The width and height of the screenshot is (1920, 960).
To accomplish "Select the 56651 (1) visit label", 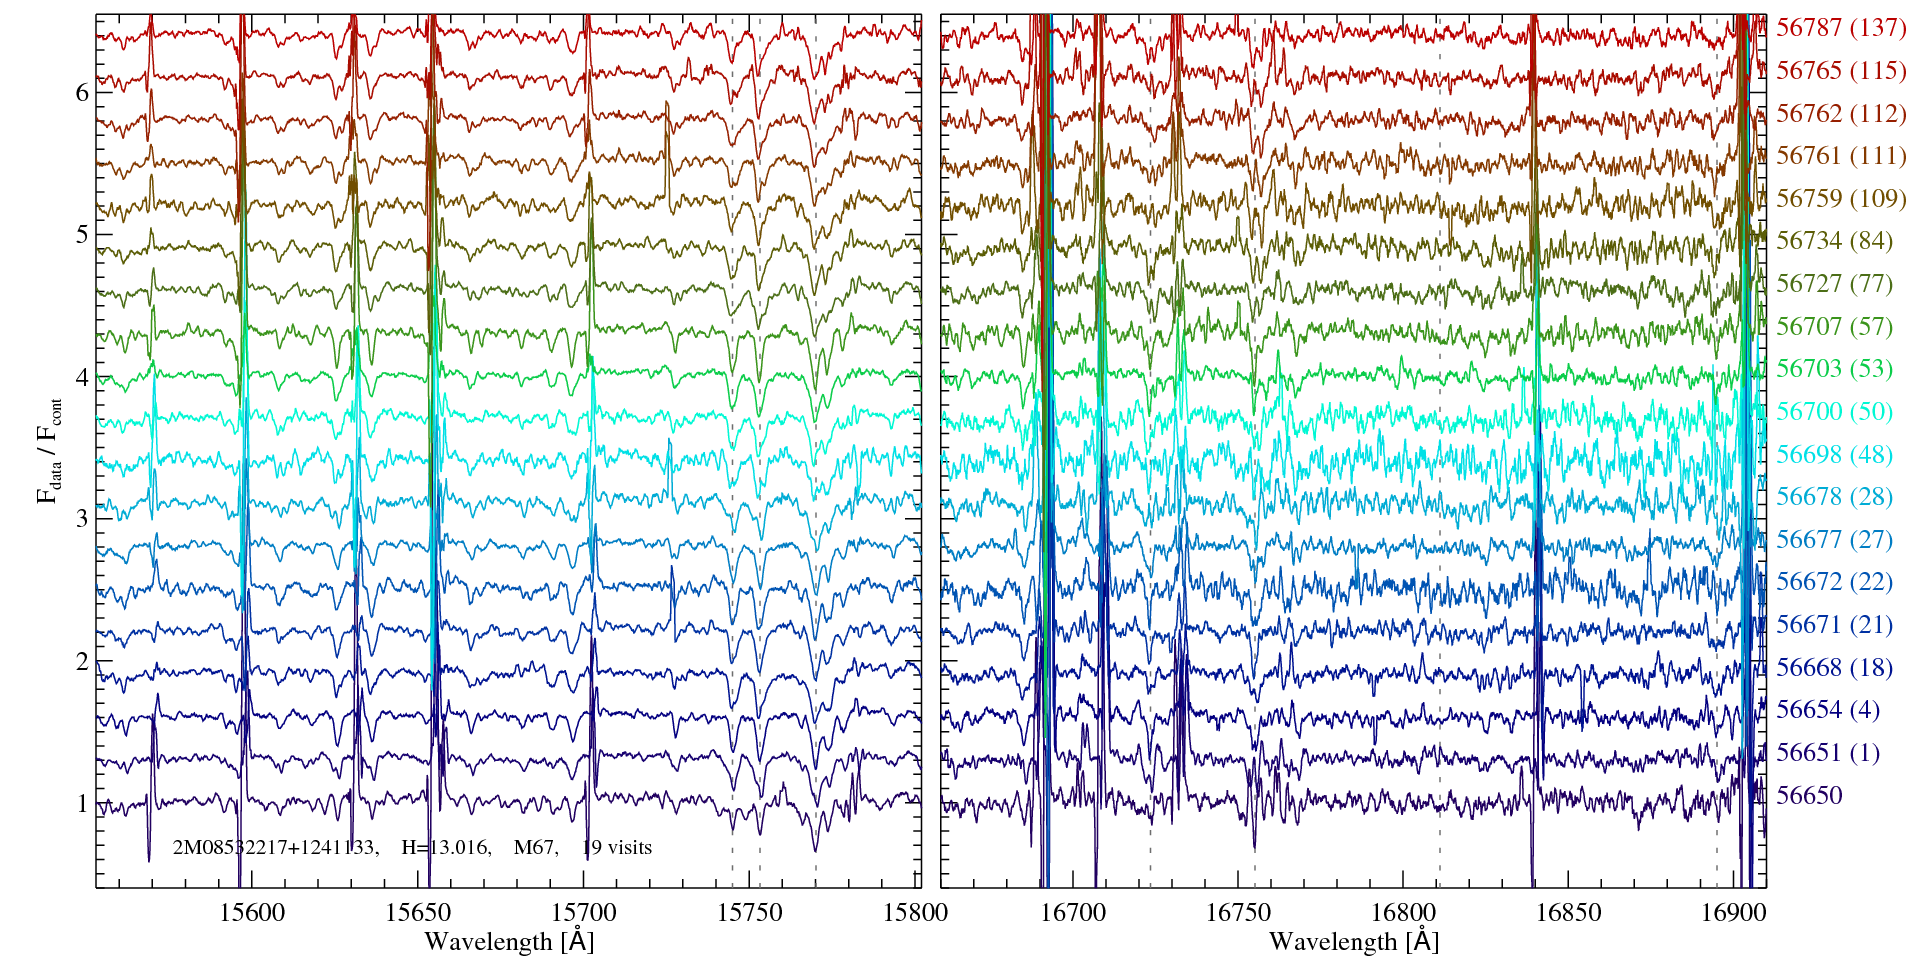I will tap(1828, 753).
